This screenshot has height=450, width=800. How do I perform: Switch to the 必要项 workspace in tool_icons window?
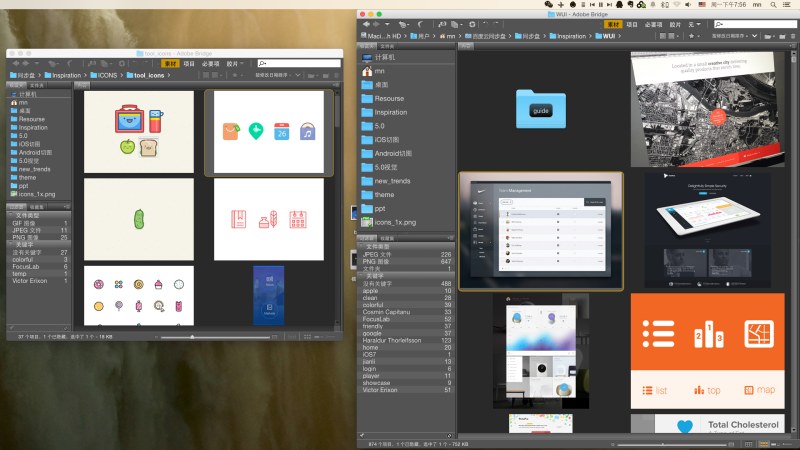pyautogui.click(x=210, y=63)
